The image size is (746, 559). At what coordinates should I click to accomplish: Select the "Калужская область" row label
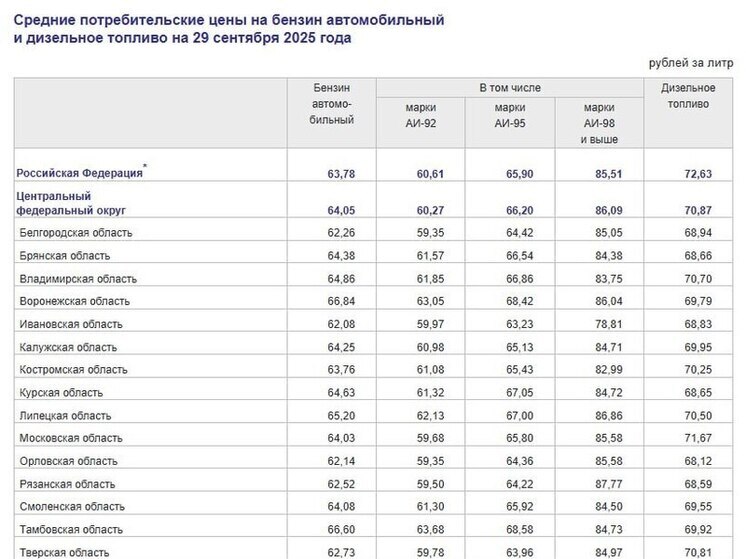[69, 347]
